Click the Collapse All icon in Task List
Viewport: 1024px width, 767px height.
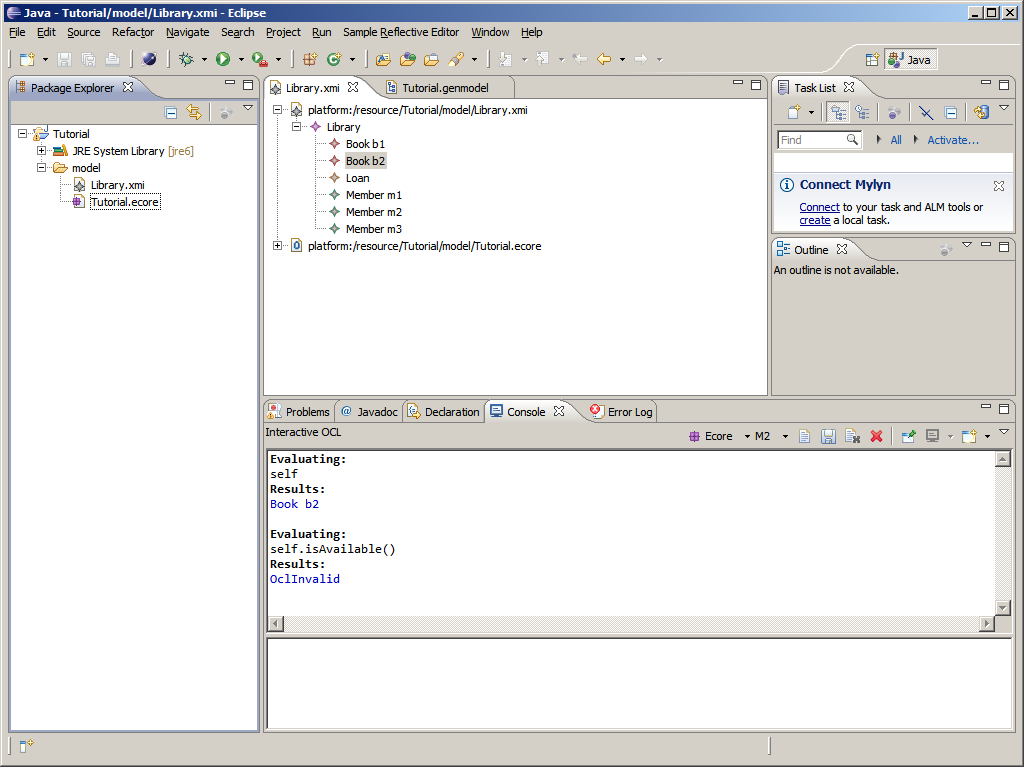[x=951, y=112]
